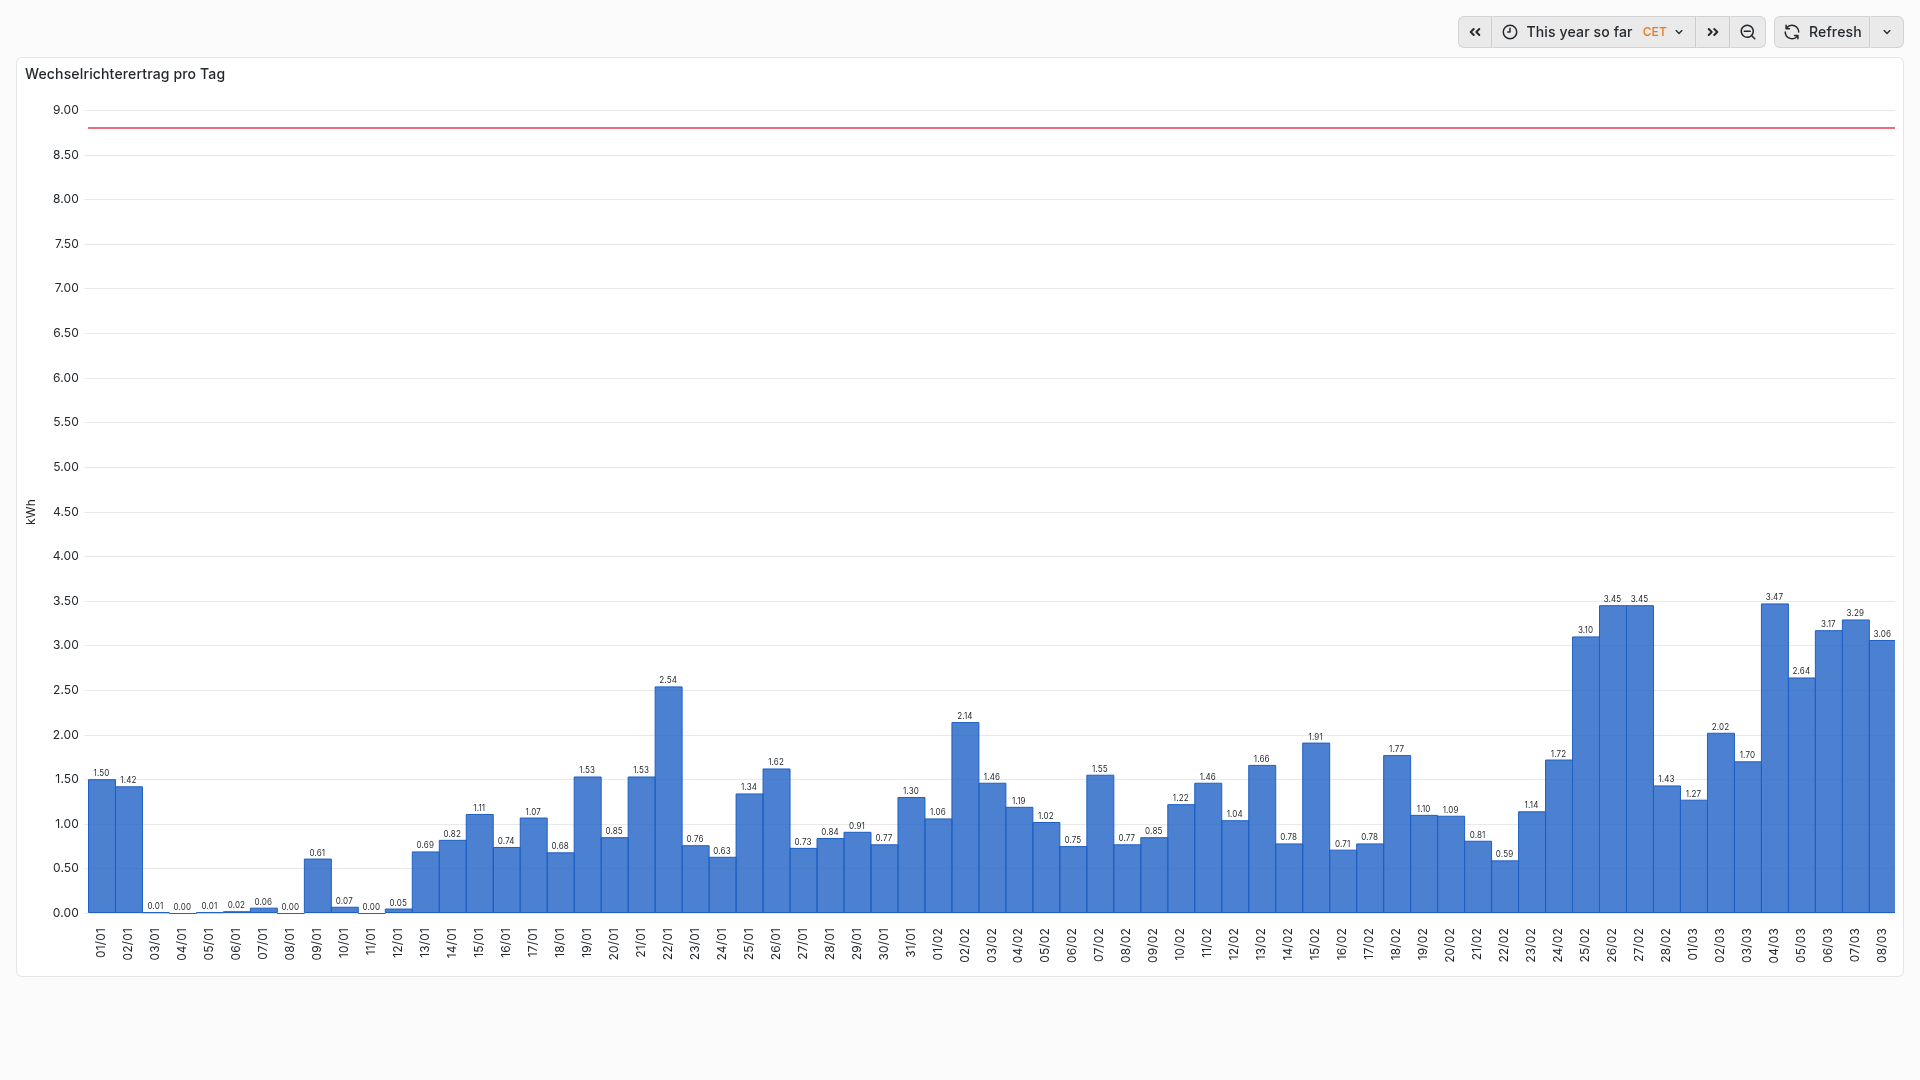Shift time range backwards with double-left arrows
The width and height of the screenshot is (1920, 1080).
pyautogui.click(x=1475, y=32)
